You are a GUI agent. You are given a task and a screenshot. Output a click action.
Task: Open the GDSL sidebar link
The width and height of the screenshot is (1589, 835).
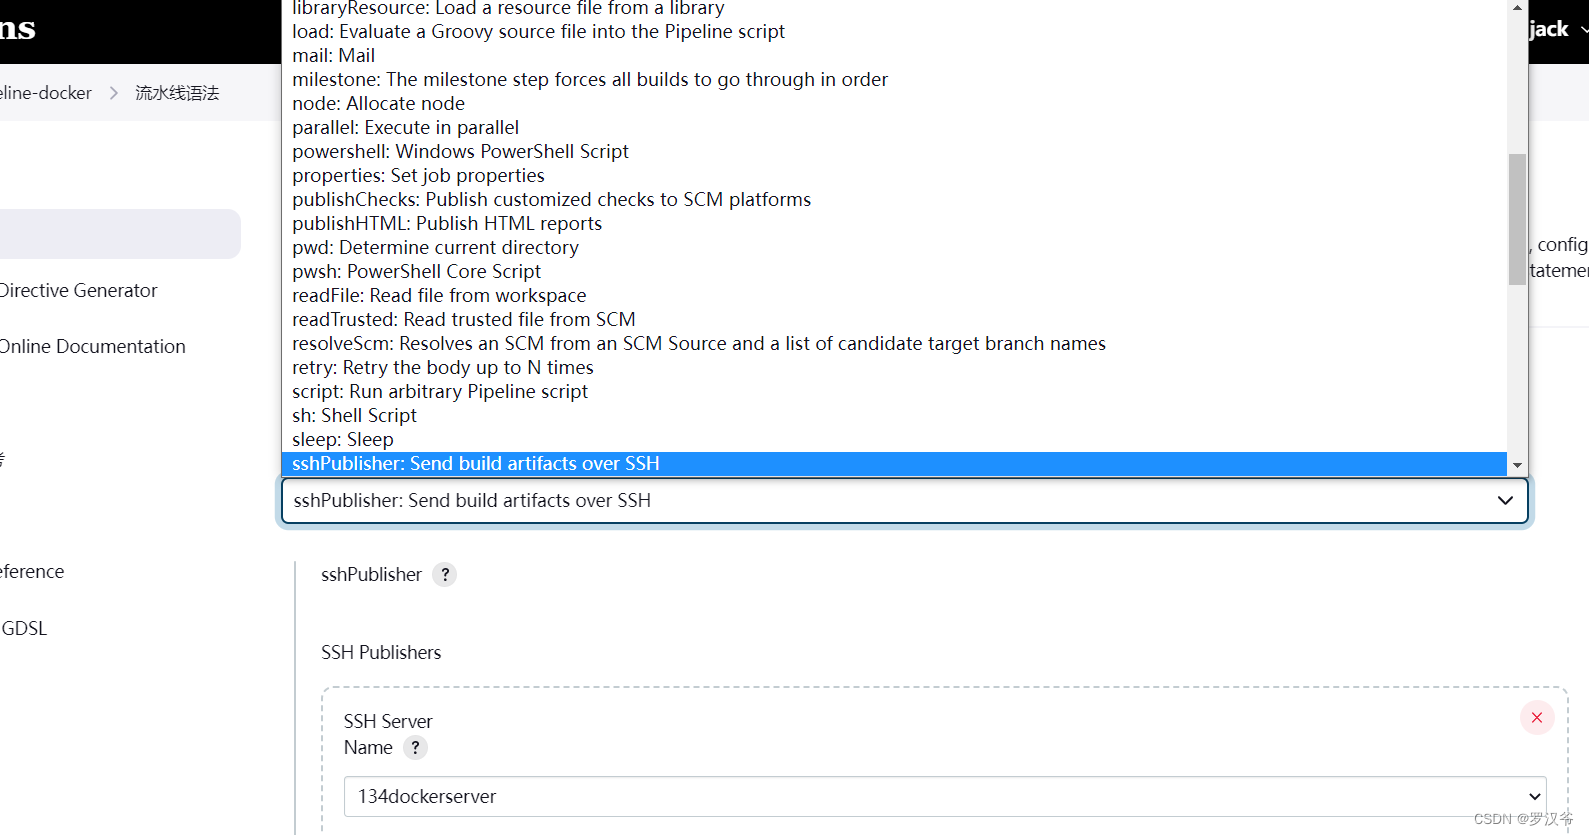pyautogui.click(x=24, y=629)
